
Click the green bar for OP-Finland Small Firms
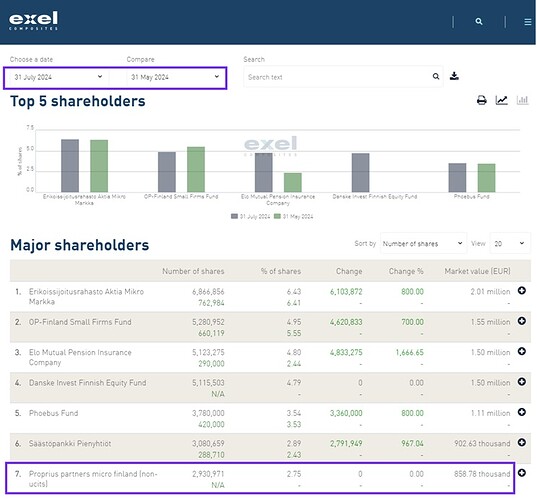196,170
